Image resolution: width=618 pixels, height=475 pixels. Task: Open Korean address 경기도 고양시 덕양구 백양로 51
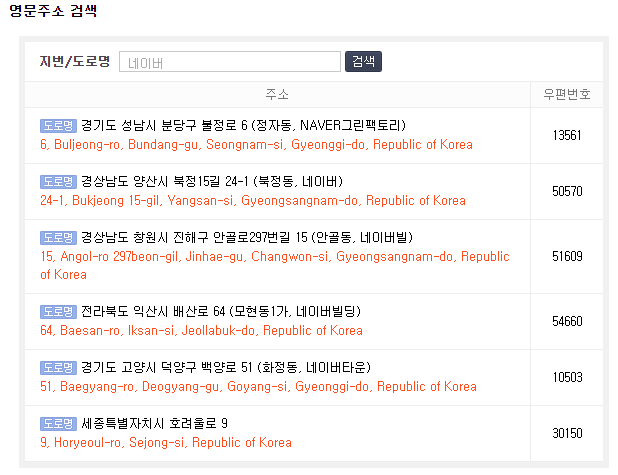pyautogui.click(x=226, y=368)
